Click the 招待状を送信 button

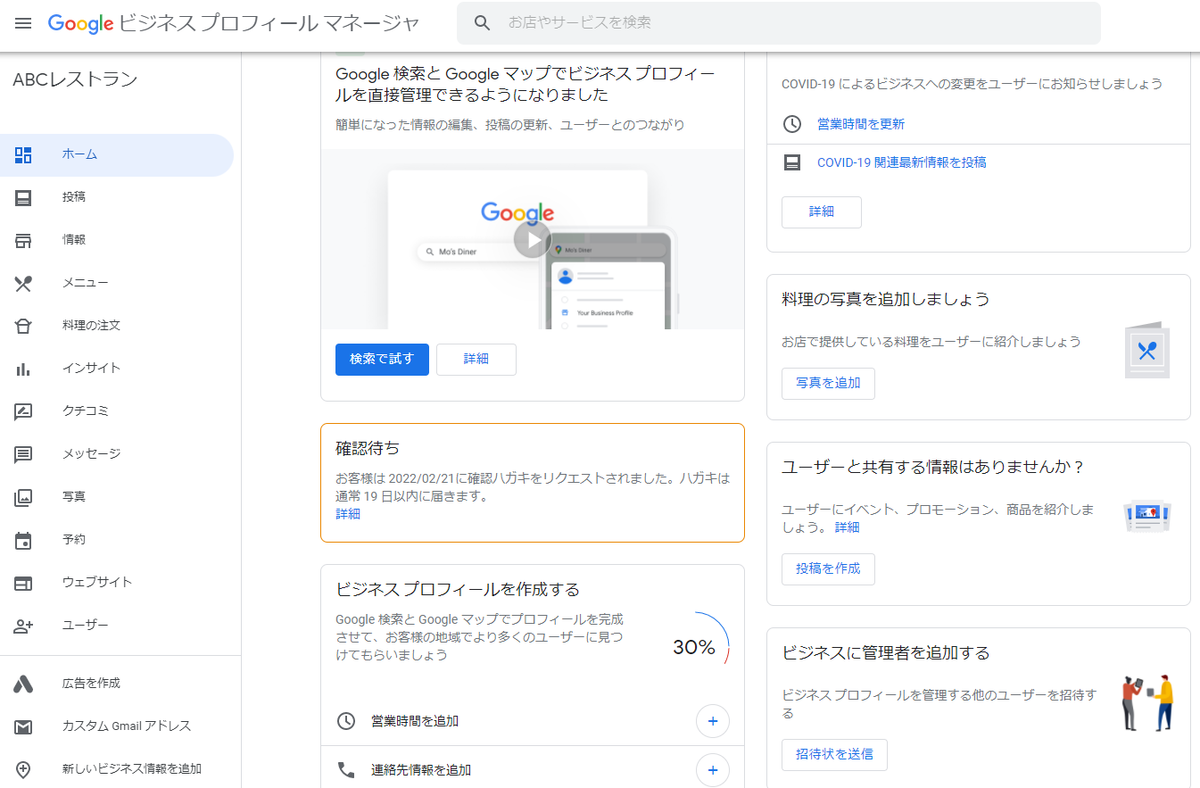pyautogui.click(x=834, y=755)
